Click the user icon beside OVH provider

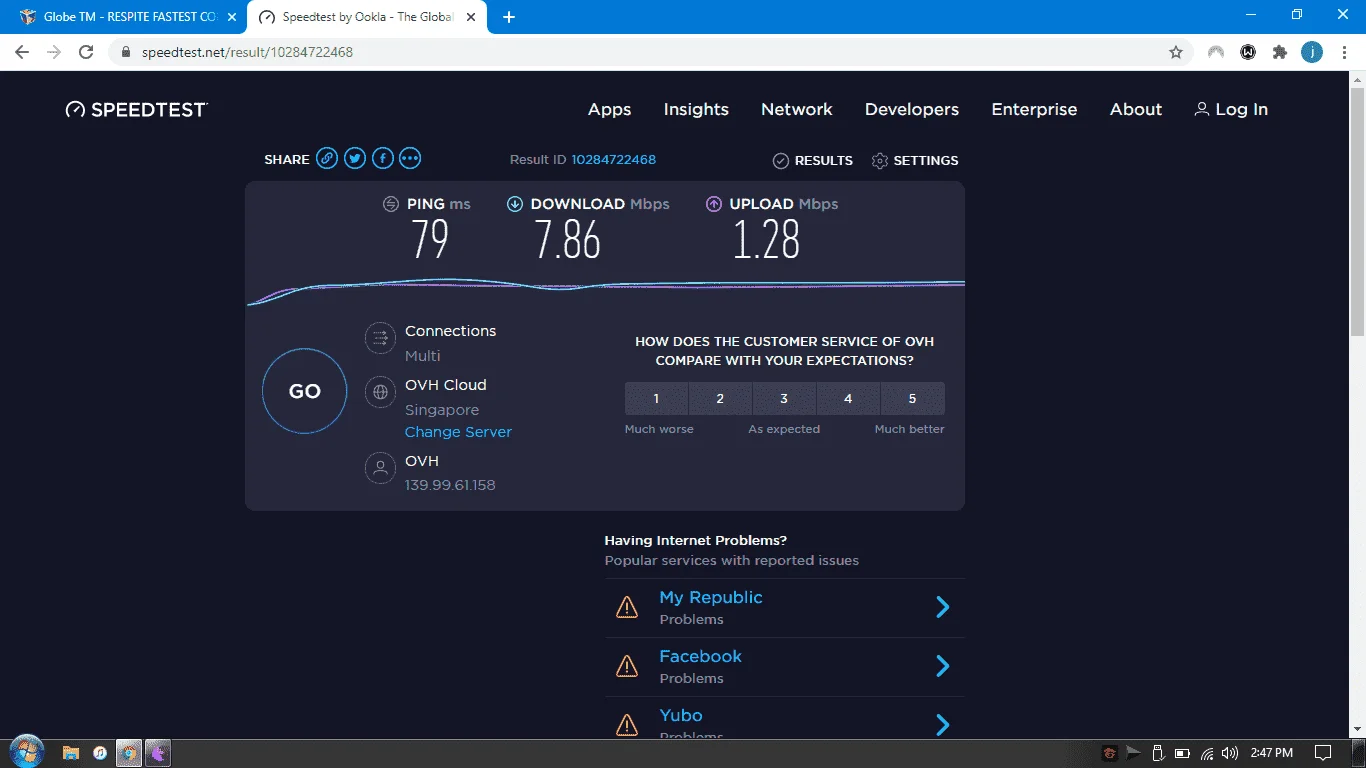click(x=380, y=468)
